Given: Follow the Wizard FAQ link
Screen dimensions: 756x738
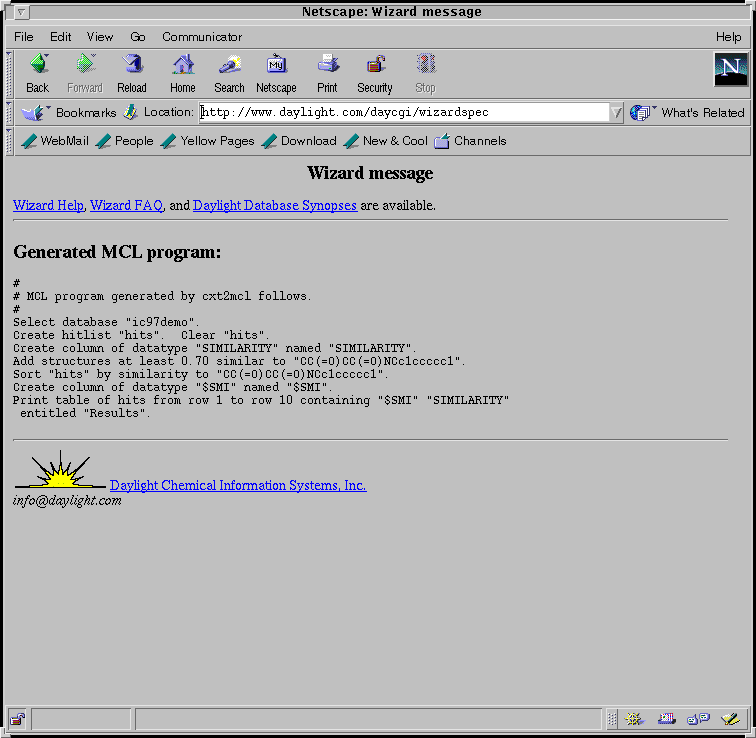Looking at the screenshot, I should (x=126, y=205).
